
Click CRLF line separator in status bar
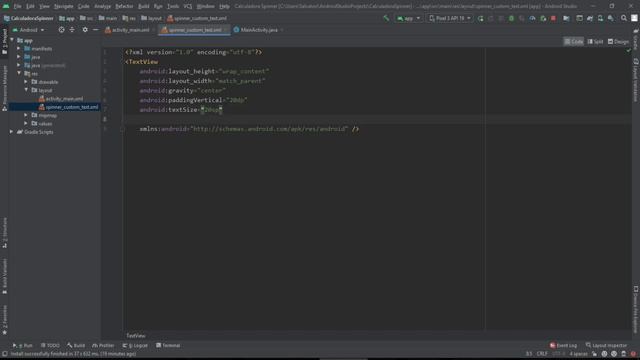pyautogui.click(x=542, y=354)
